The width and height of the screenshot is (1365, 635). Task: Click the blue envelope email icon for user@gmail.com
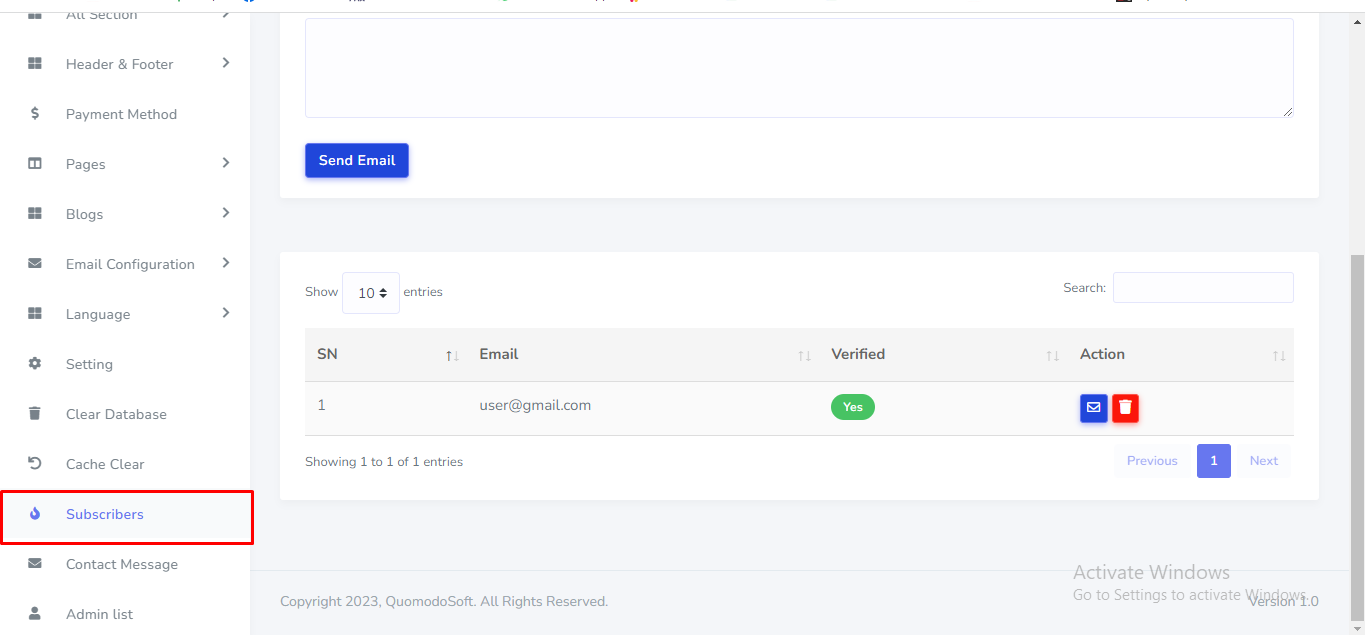point(1093,408)
